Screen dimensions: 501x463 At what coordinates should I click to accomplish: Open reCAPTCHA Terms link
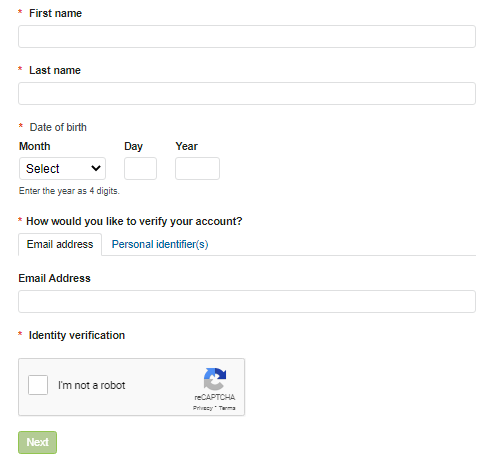pos(227,408)
